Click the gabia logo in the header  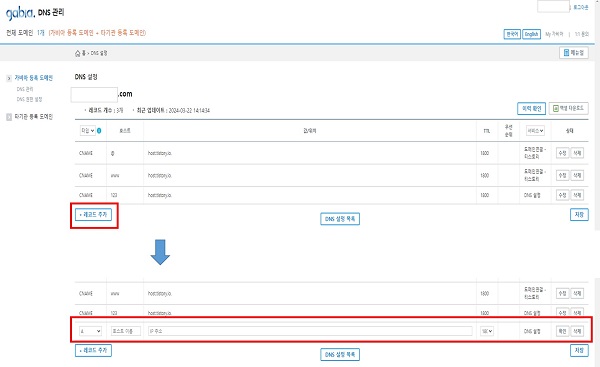coord(20,14)
